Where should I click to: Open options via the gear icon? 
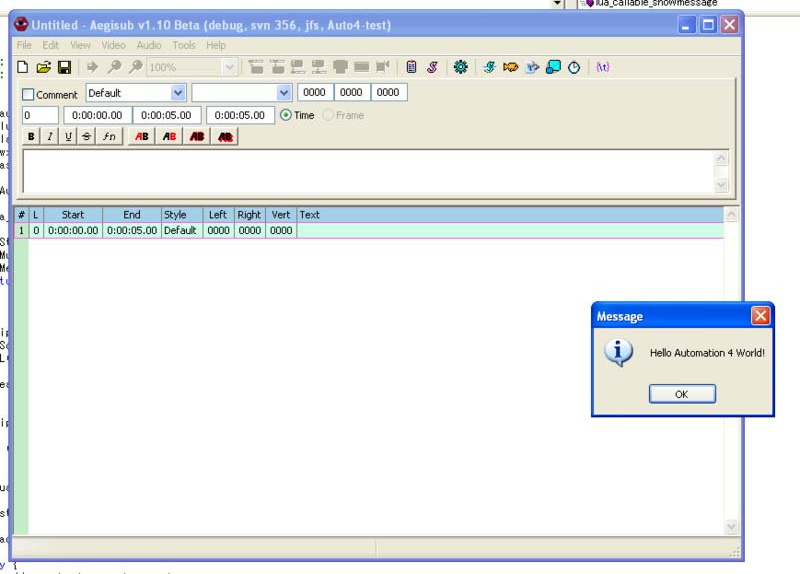[460, 68]
